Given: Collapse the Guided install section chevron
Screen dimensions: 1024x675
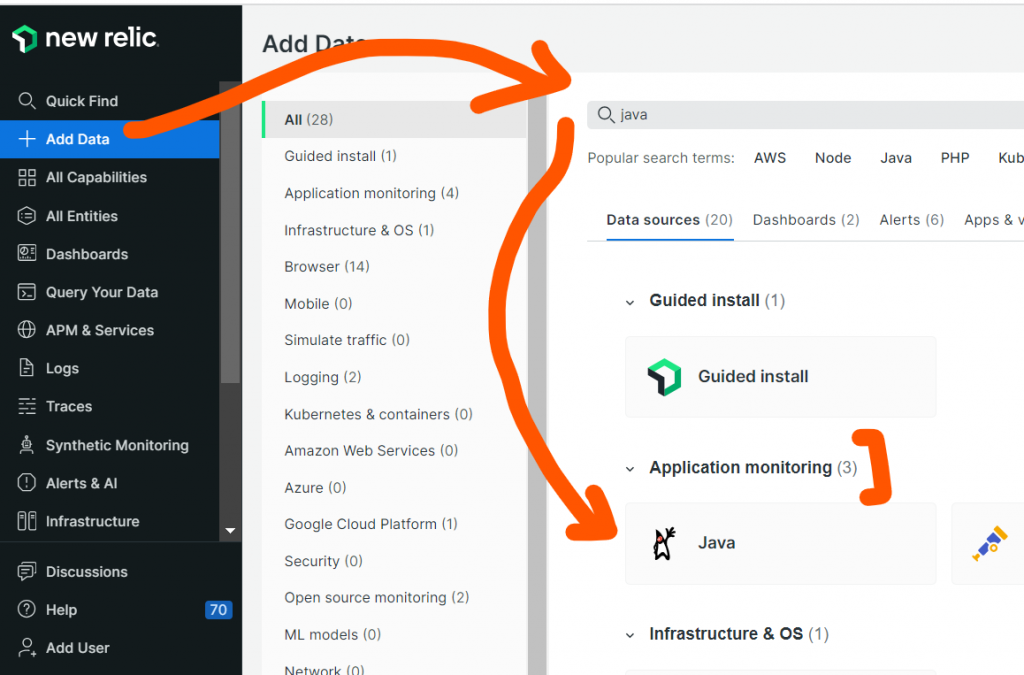Looking at the screenshot, I should click(630, 301).
